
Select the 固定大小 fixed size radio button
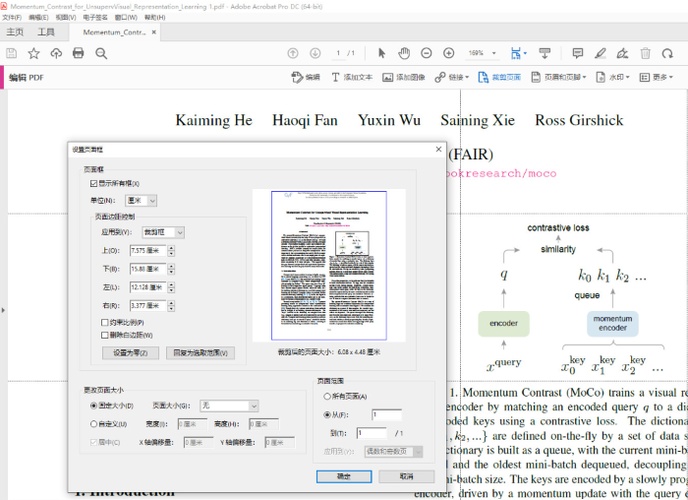click(x=93, y=406)
